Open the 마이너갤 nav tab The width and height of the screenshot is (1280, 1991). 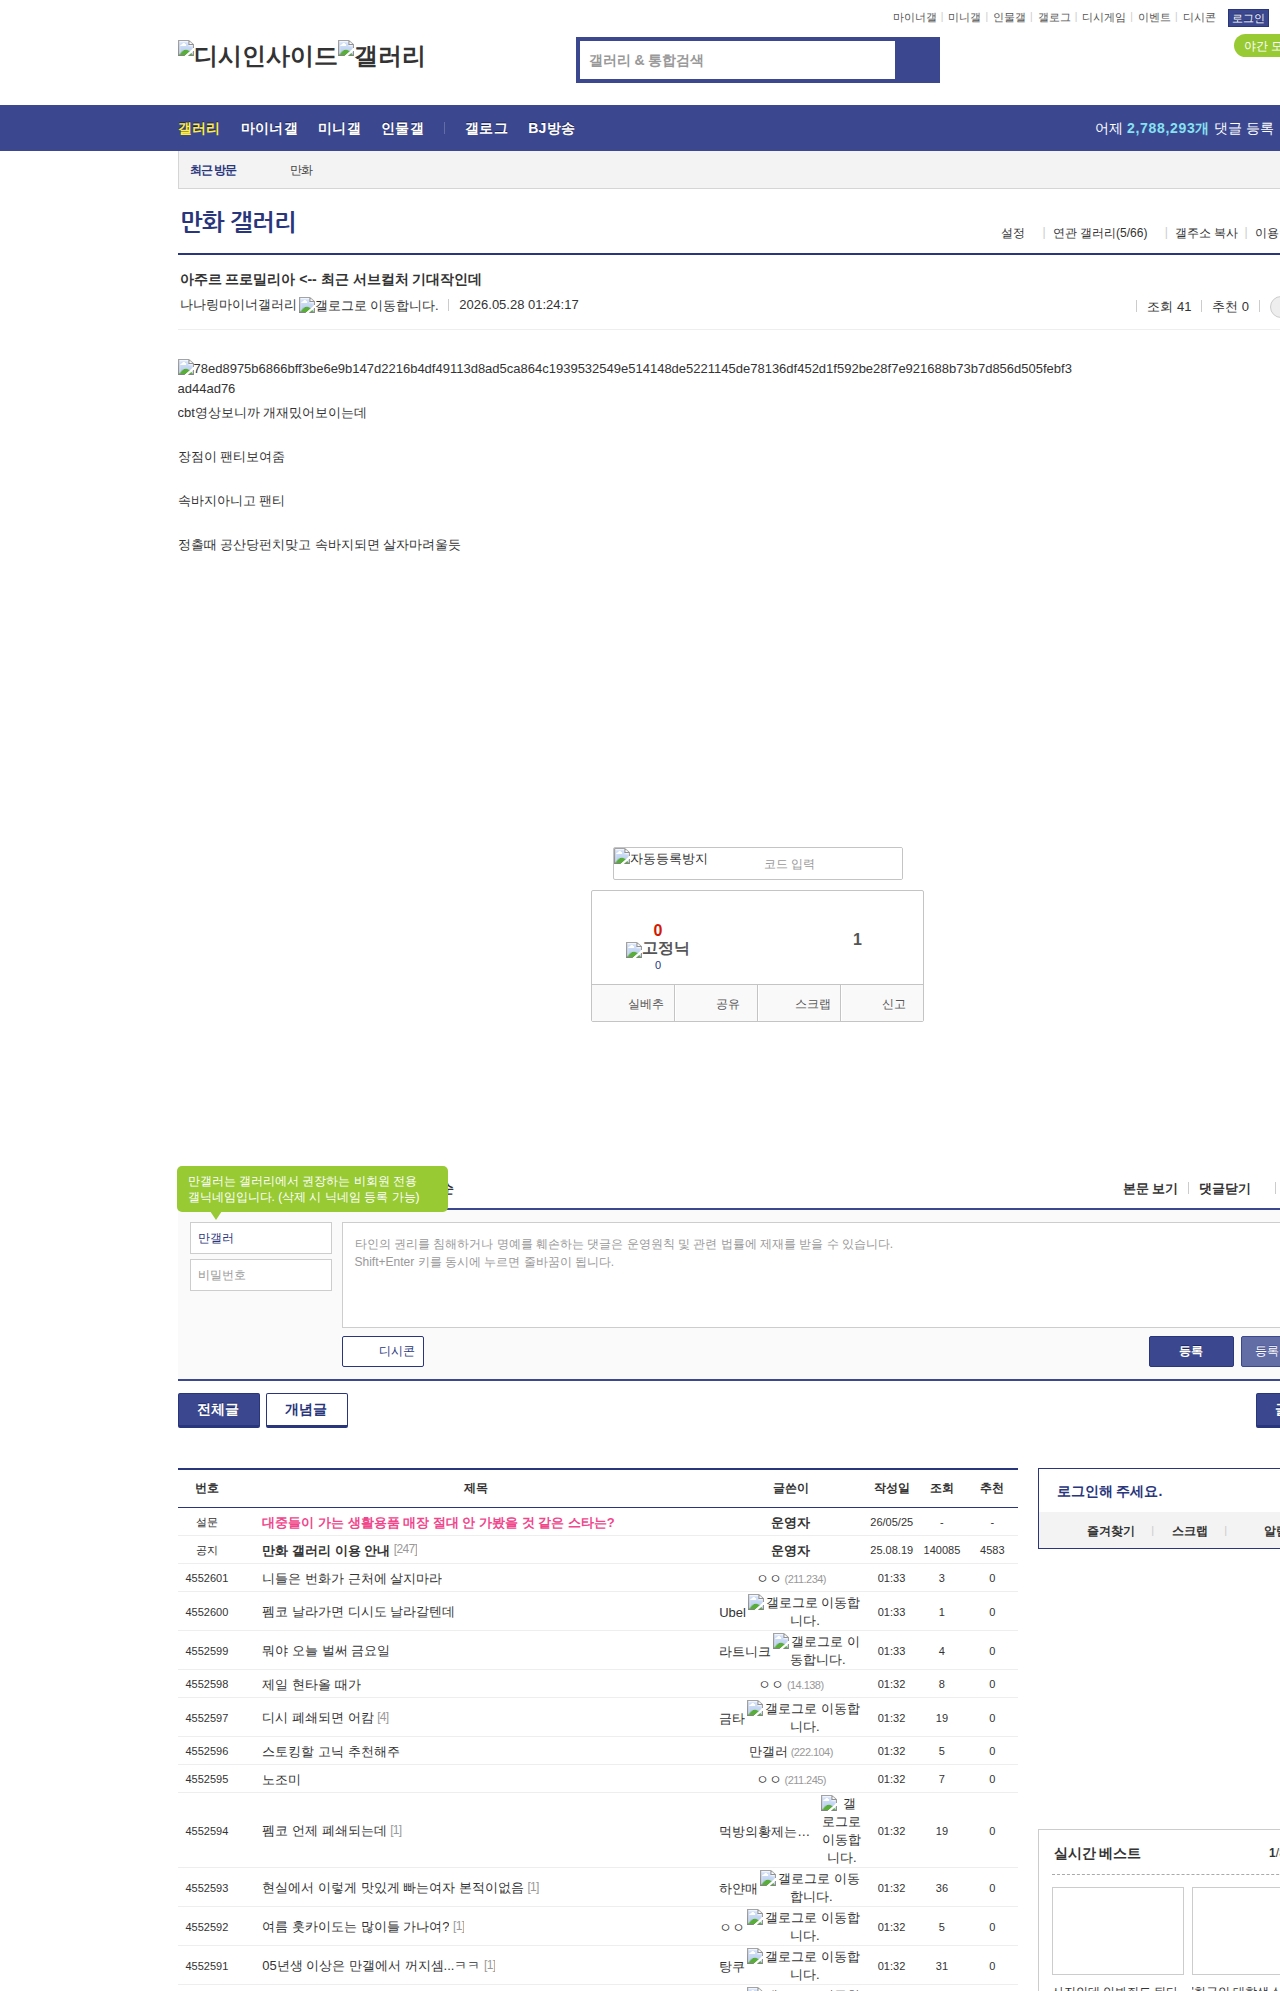point(269,128)
